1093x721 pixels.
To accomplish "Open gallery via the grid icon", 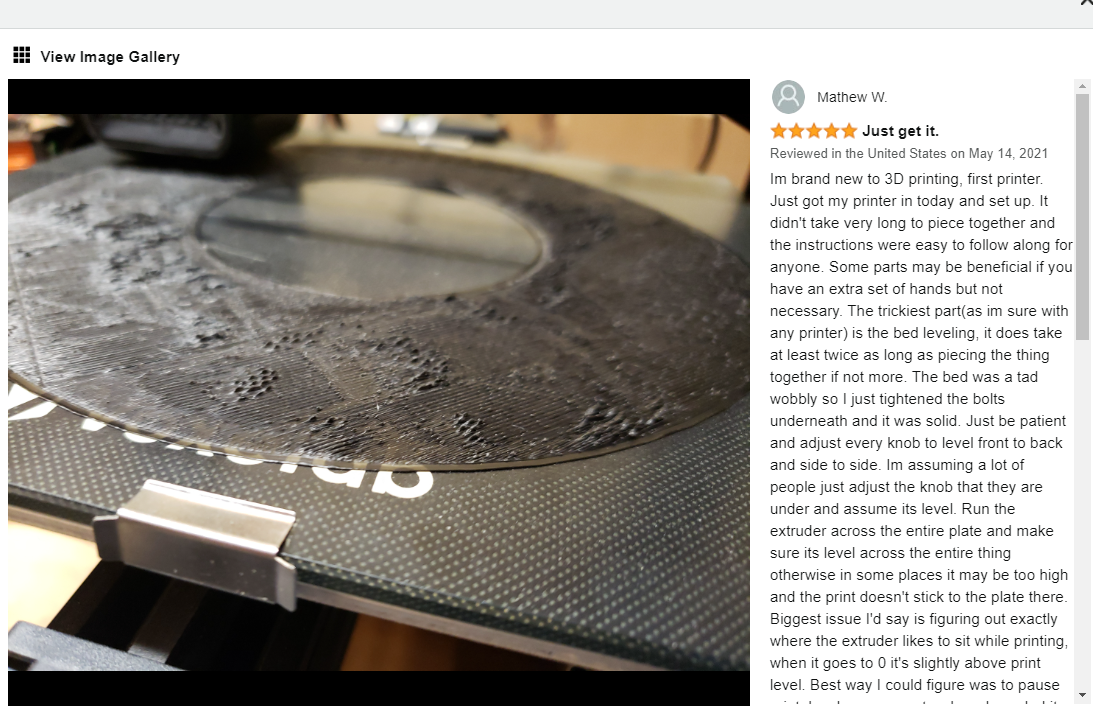I will coord(22,55).
